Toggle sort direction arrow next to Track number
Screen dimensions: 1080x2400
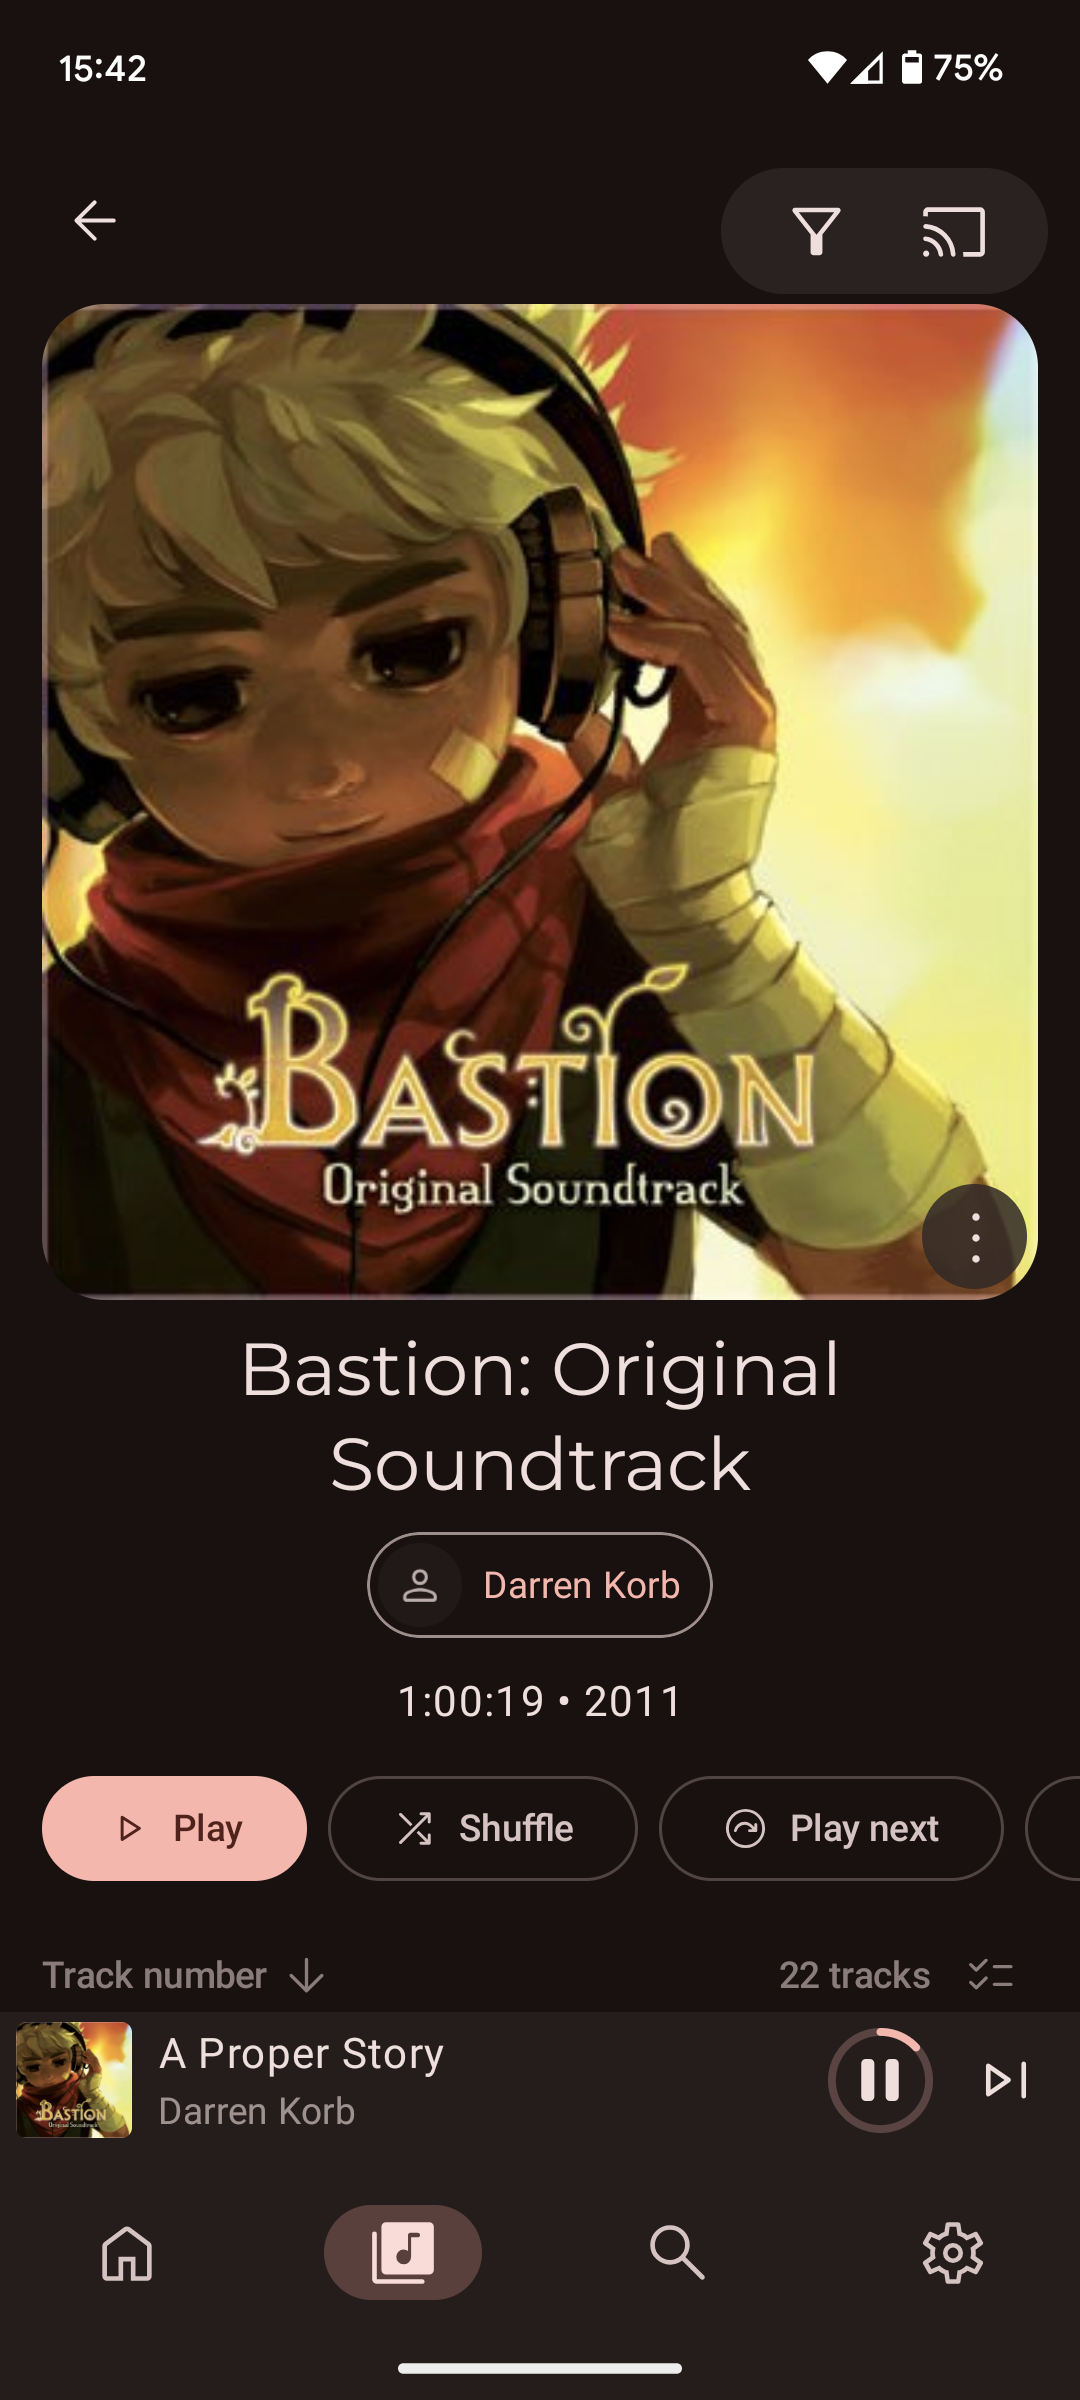pyautogui.click(x=306, y=1976)
